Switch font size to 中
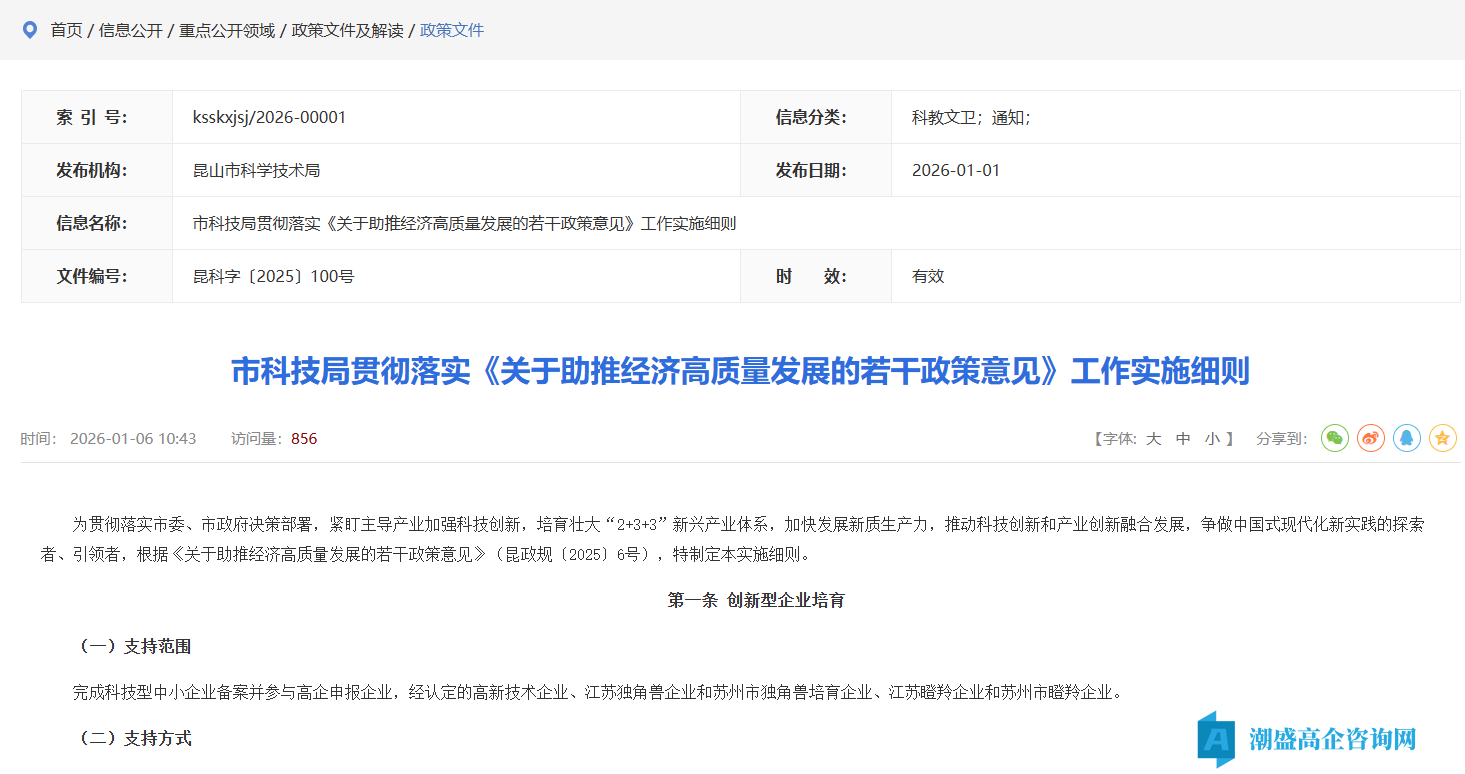 1182,438
